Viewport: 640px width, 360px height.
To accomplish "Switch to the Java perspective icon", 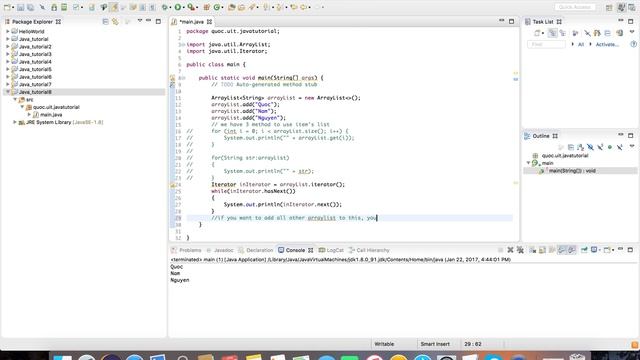I will (621, 7).
